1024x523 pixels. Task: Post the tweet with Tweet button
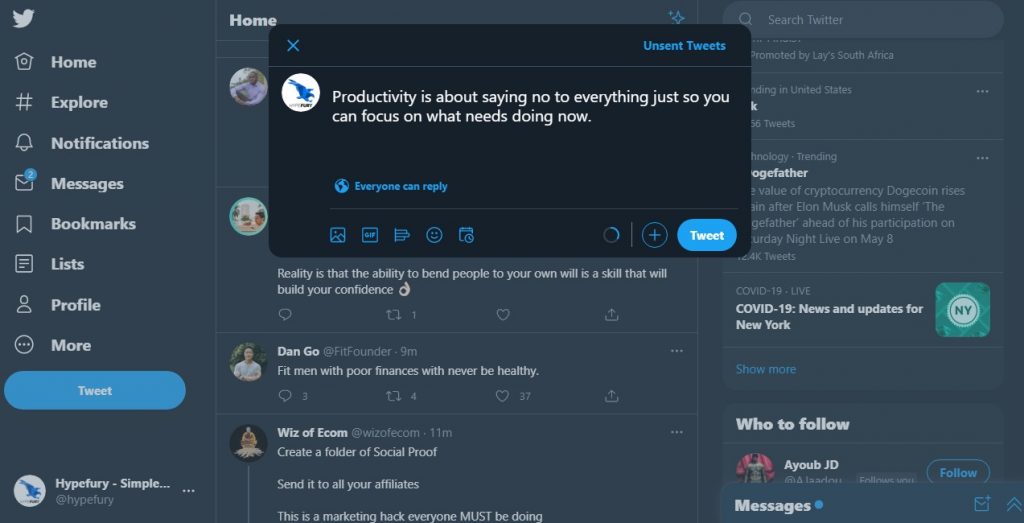click(706, 235)
